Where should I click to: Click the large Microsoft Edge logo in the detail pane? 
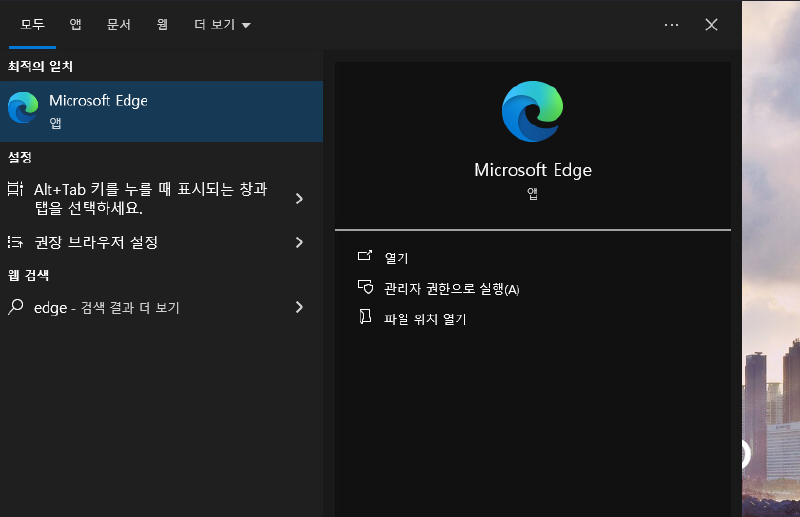[x=532, y=111]
